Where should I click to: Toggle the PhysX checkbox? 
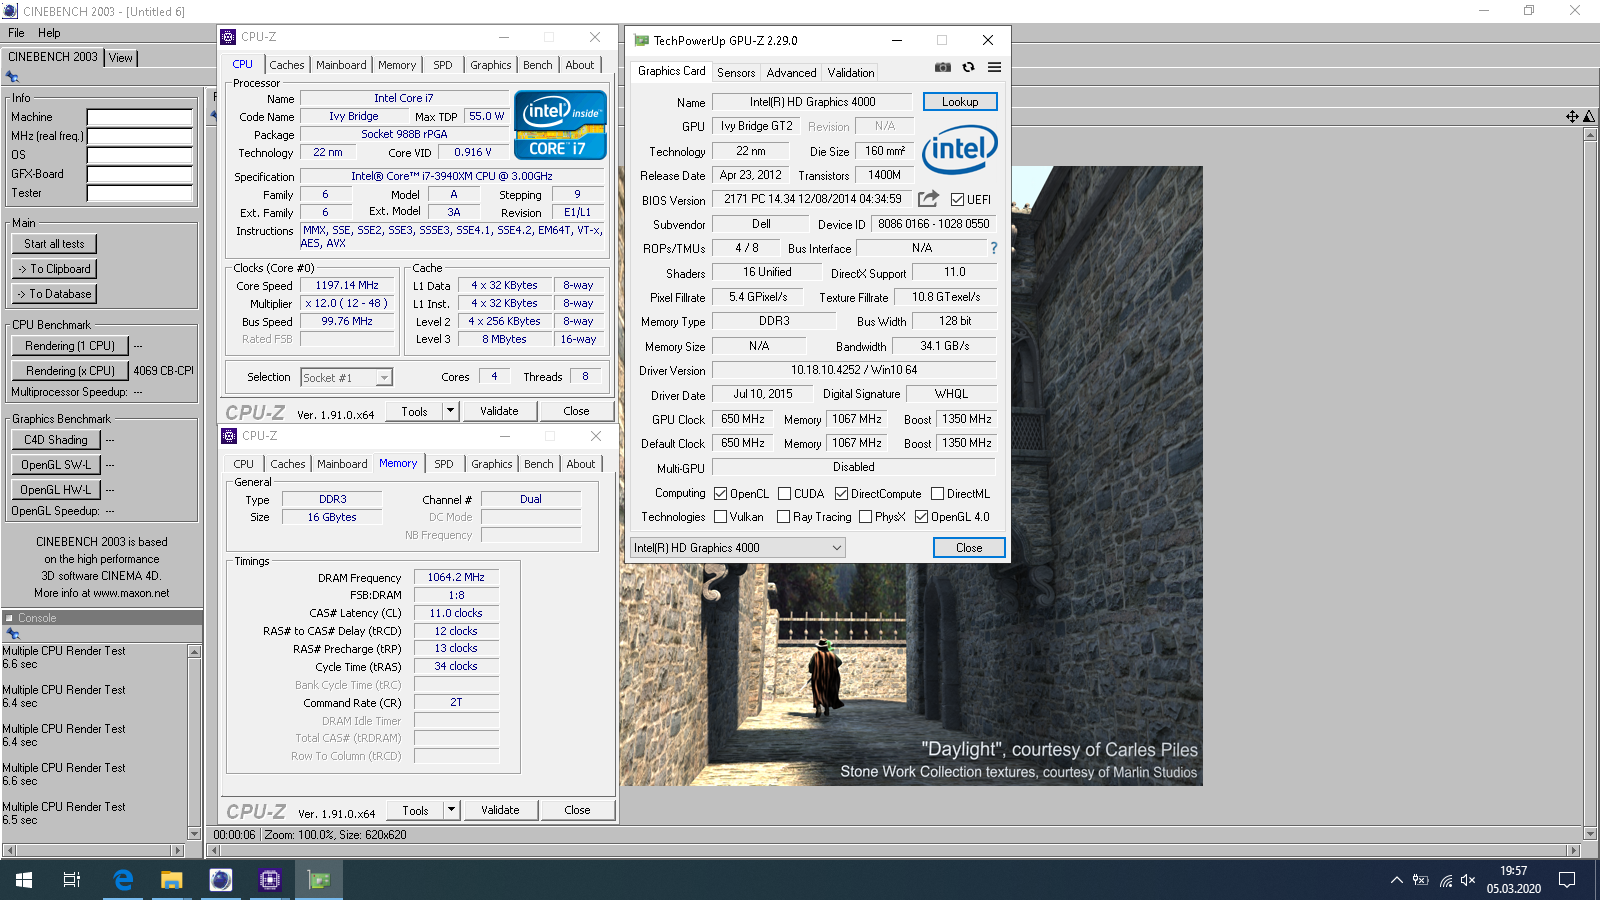pos(865,516)
